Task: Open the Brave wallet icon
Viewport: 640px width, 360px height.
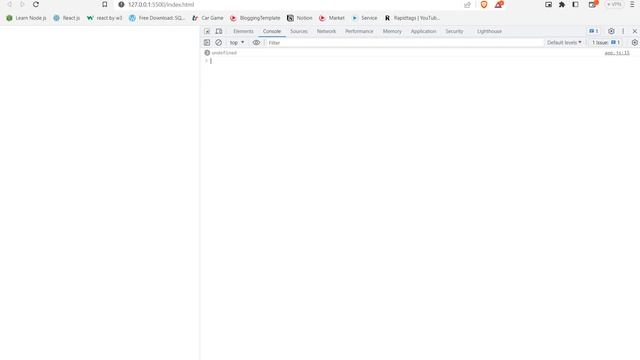Action: pos(592,4)
